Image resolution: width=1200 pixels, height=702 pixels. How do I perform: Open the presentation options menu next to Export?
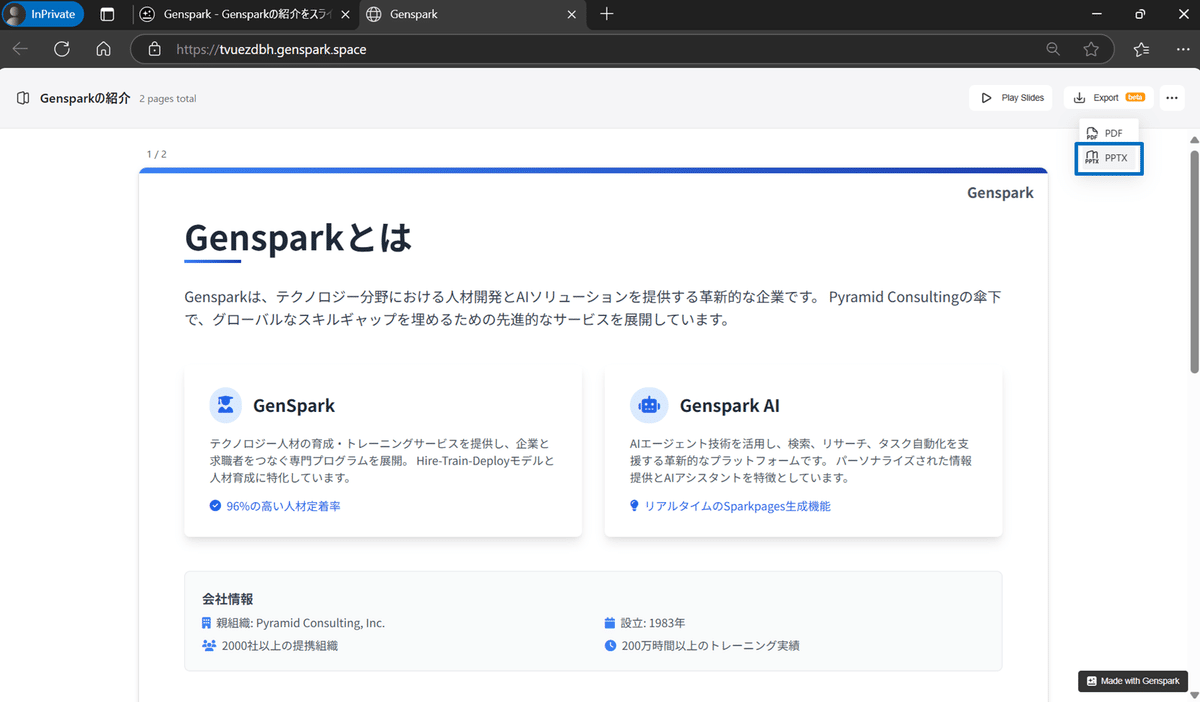click(x=1171, y=97)
